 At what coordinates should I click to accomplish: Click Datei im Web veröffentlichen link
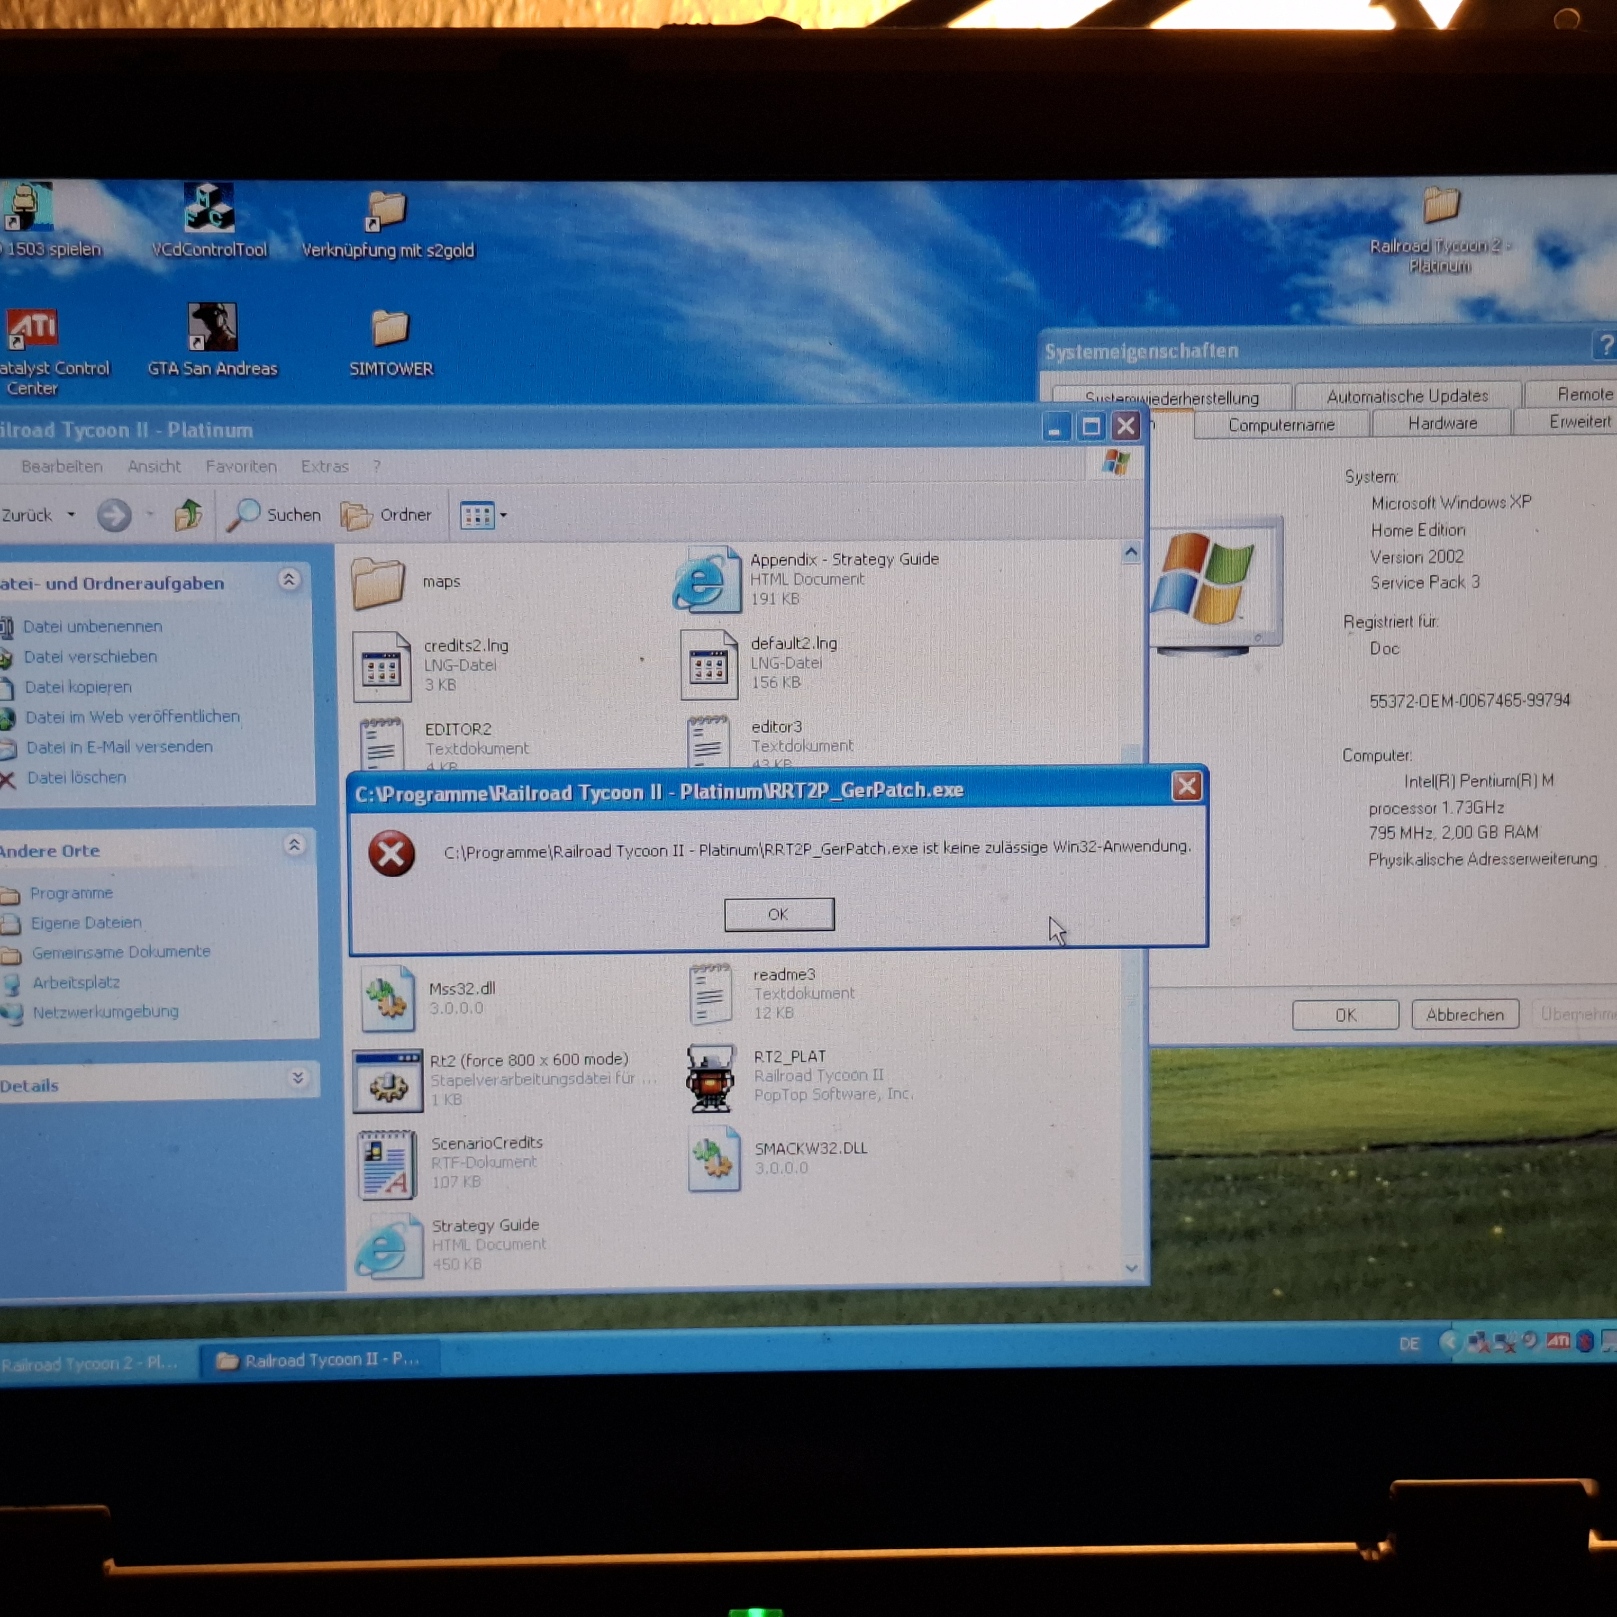132,717
